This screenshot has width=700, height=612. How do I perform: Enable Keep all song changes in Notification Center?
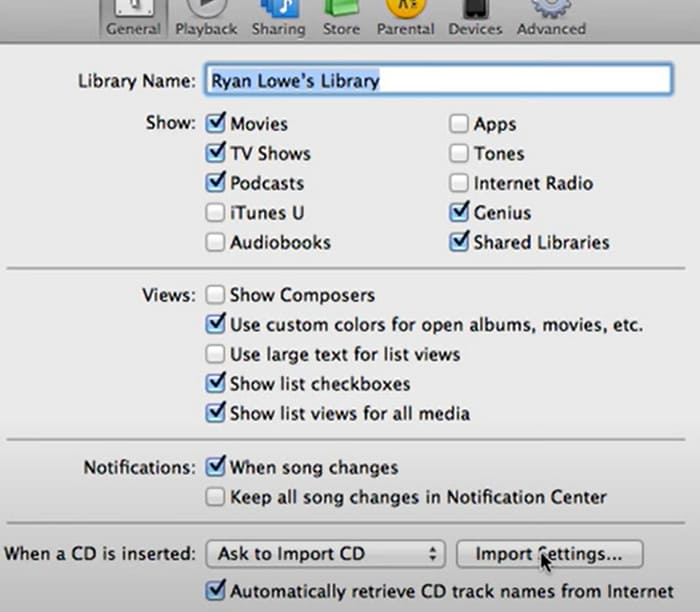pyautogui.click(x=215, y=497)
